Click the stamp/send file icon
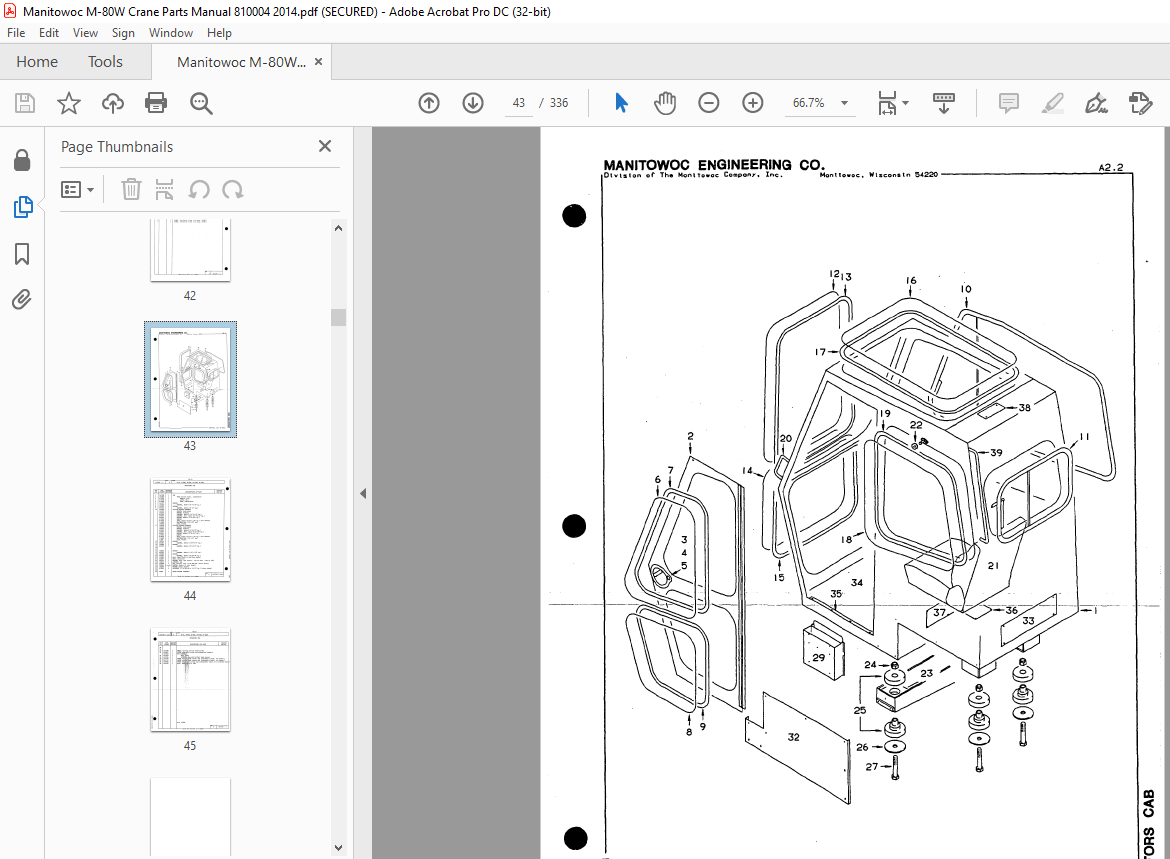The image size is (1170, 859). 1140,103
